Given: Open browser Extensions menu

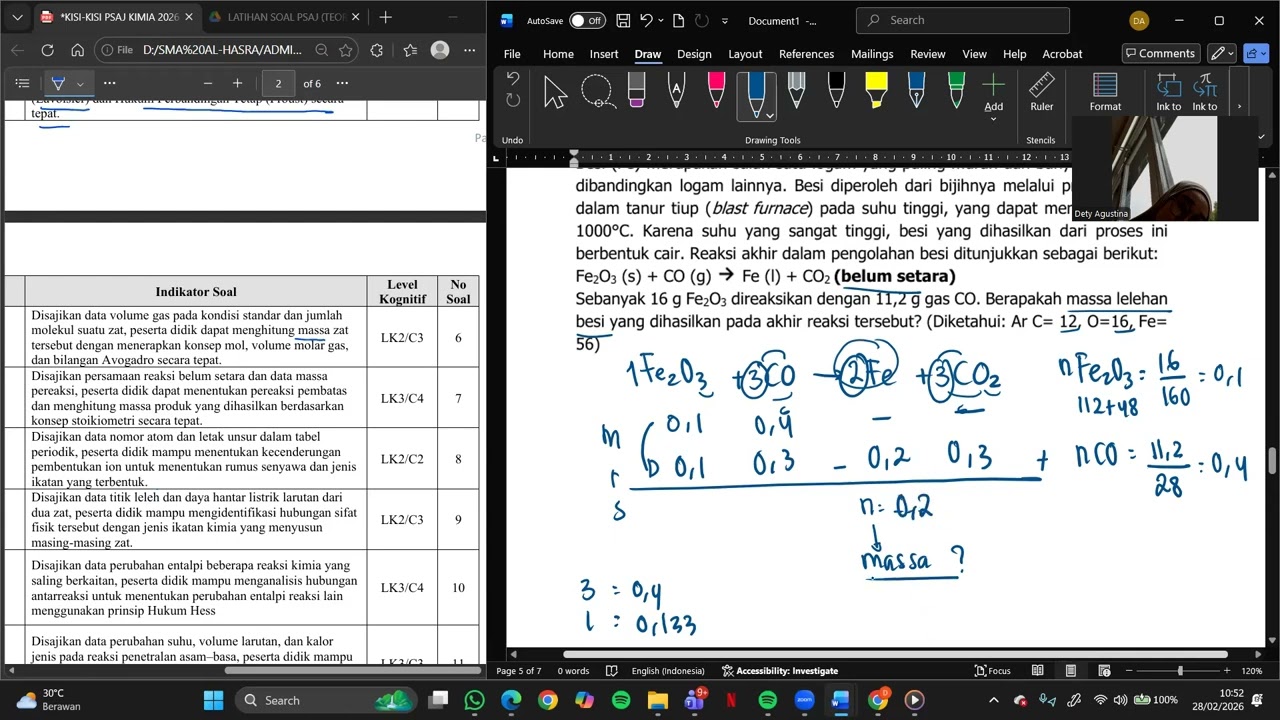Looking at the screenshot, I should point(376,50).
